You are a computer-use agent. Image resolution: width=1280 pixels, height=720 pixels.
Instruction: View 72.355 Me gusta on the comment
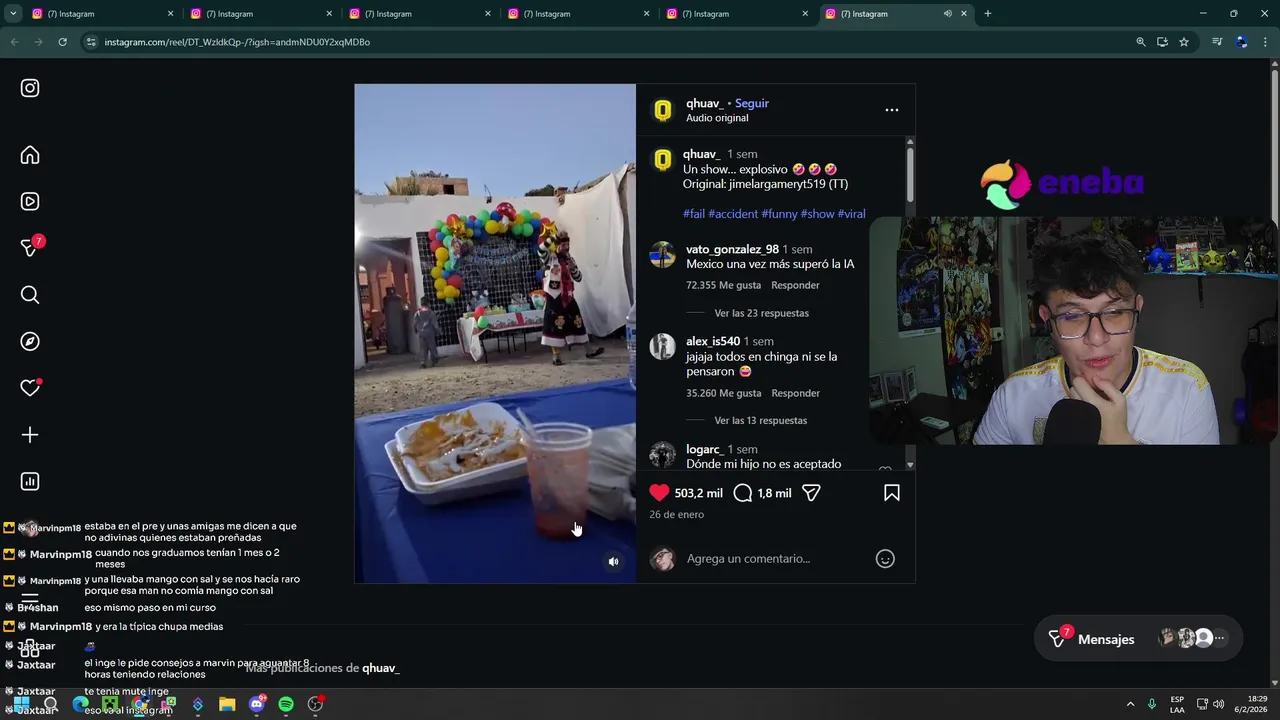coord(723,285)
